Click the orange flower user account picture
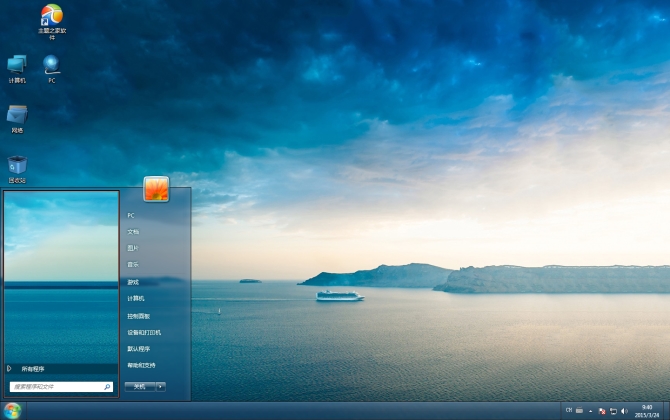 click(x=156, y=189)
